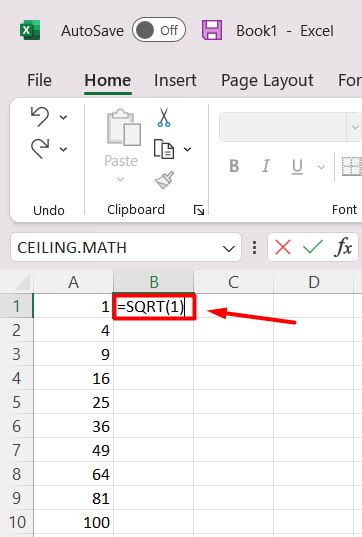Open Insert Function fx dialog
The width and height of the screenshot is (362, 537).
click(x=344, y=247)
